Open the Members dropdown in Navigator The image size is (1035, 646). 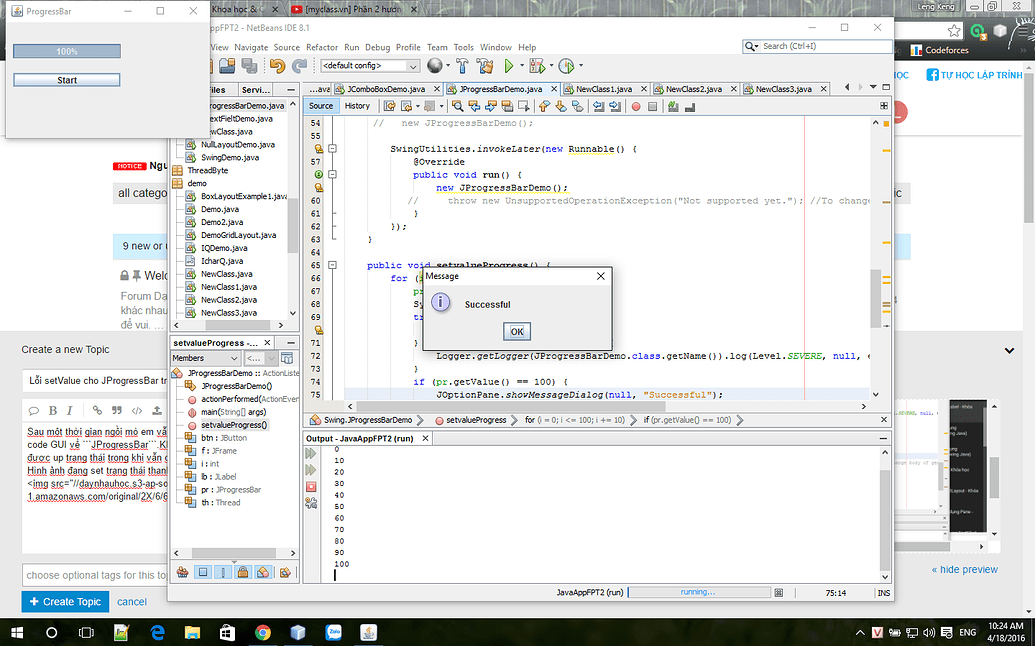205,358
